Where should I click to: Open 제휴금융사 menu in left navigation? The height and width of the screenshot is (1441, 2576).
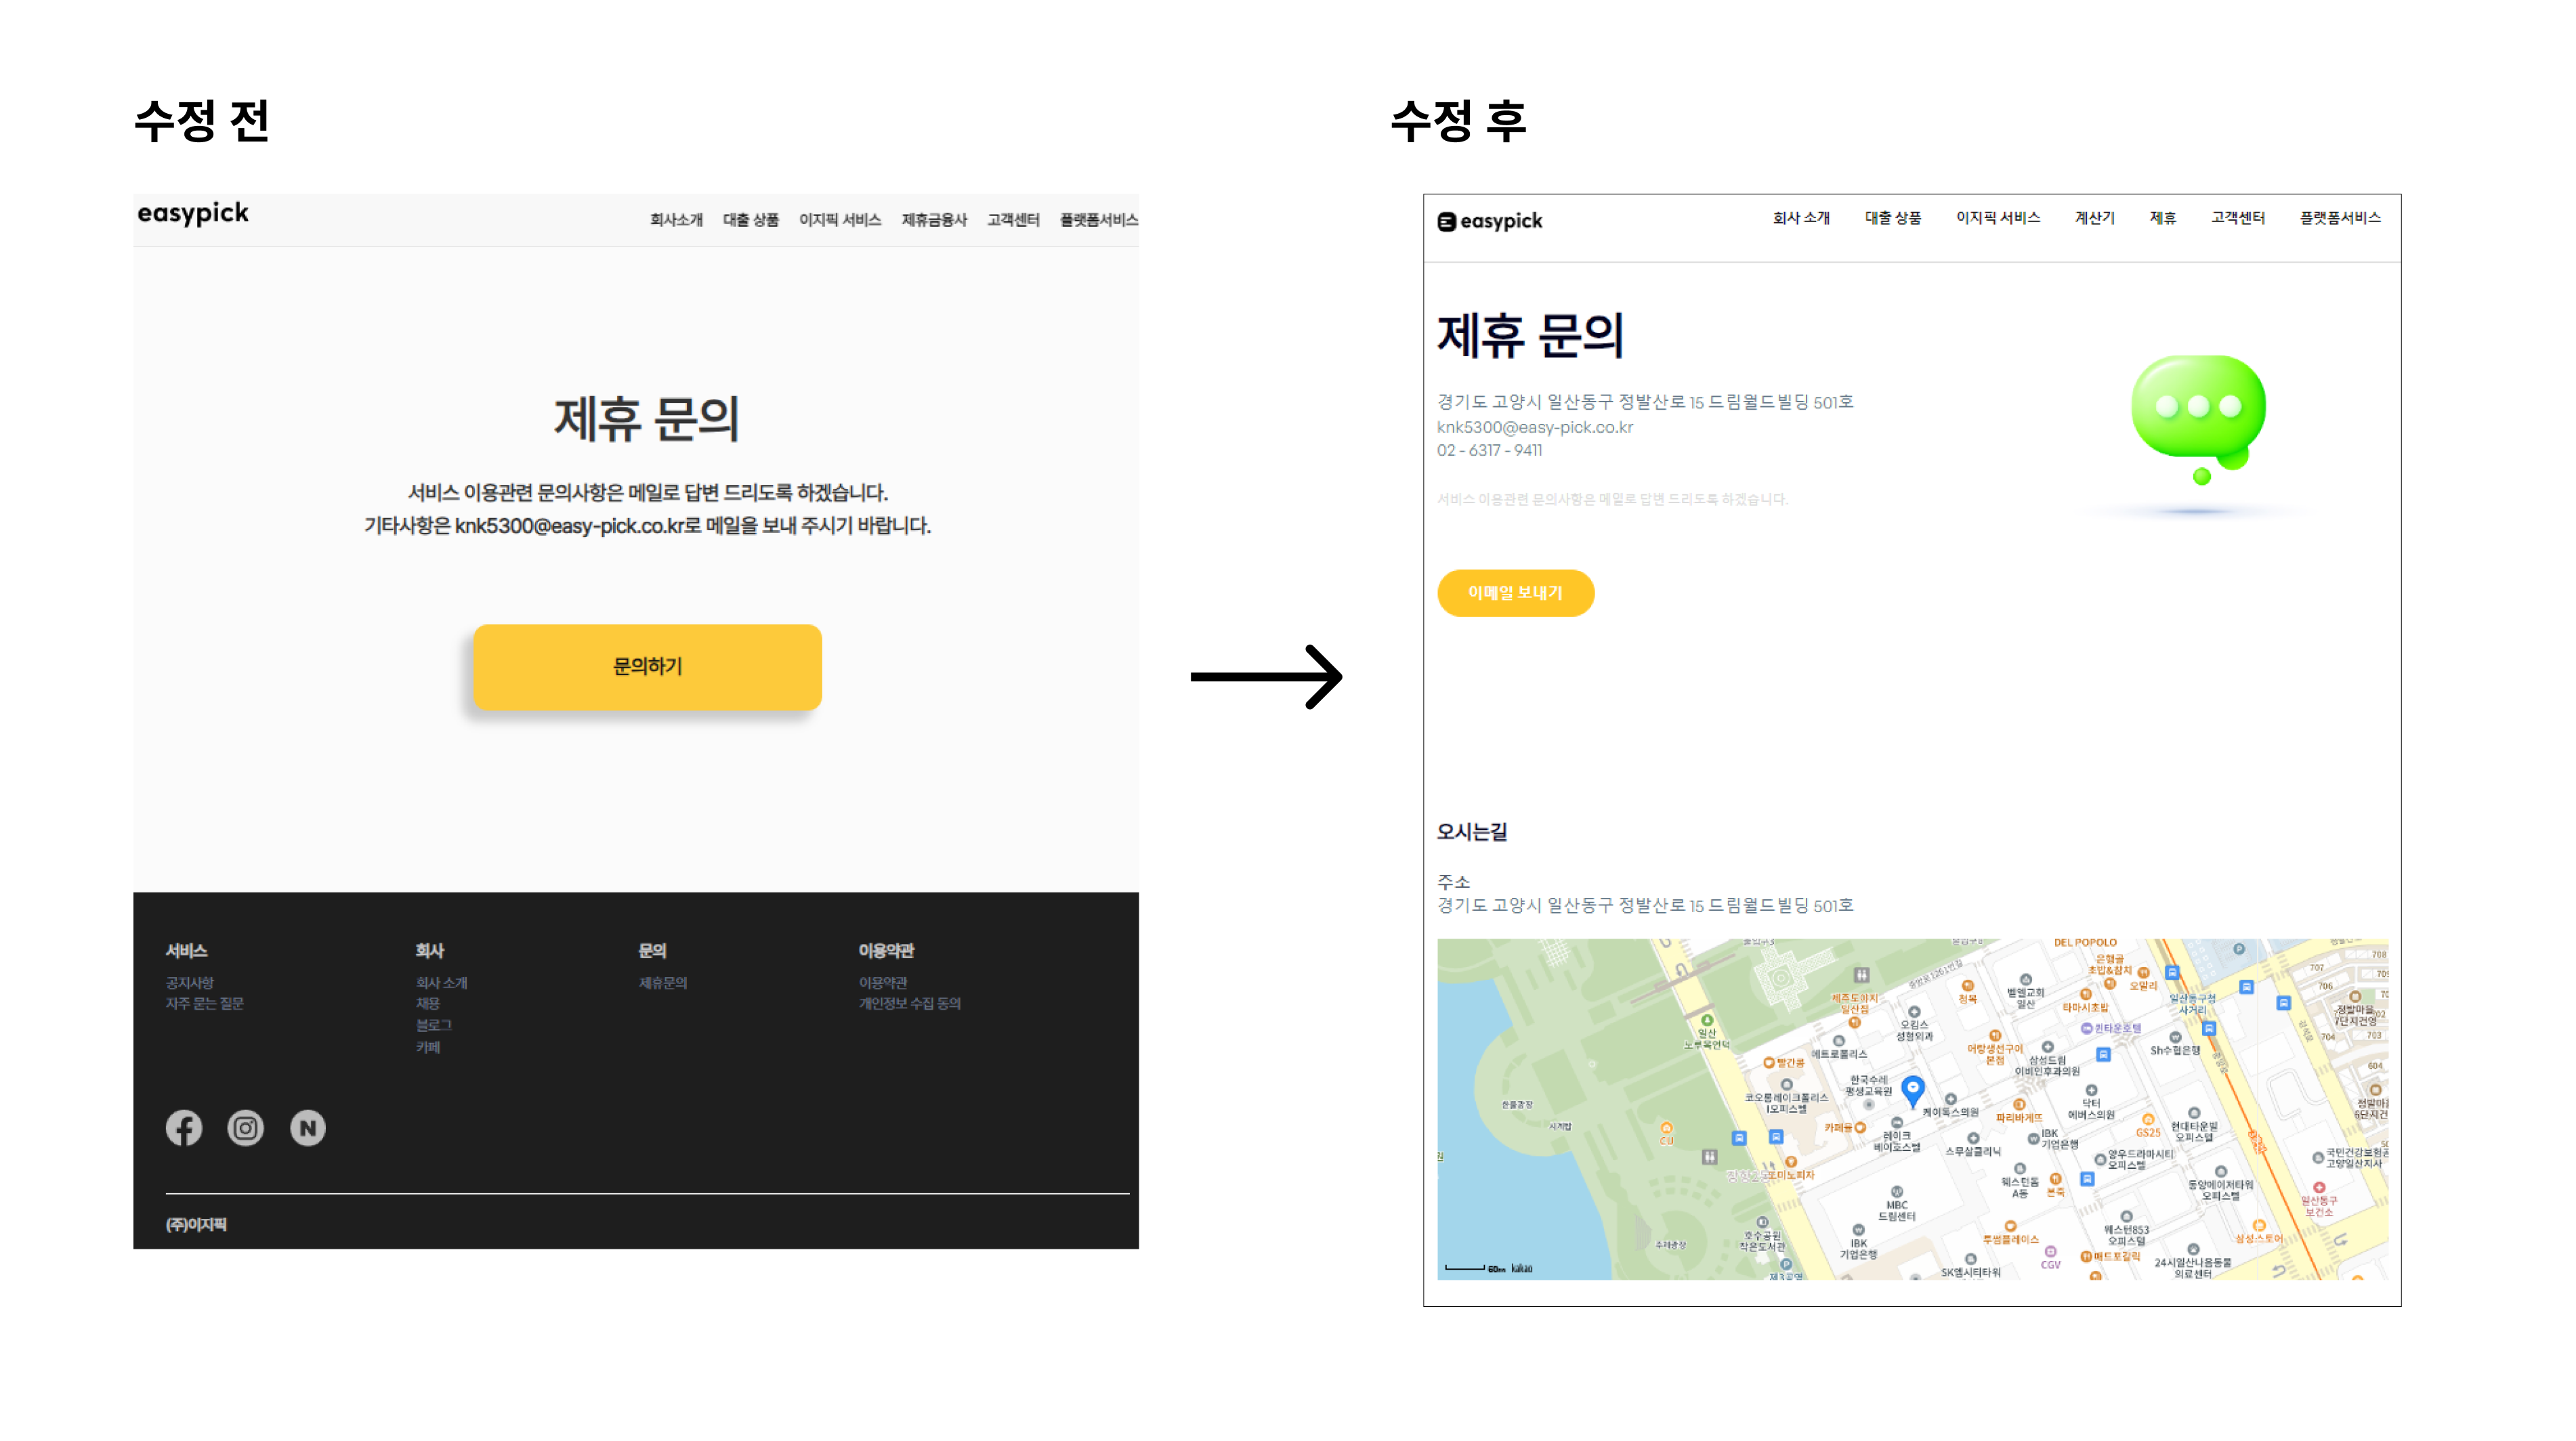pyautogui.click(x=934, y=220)
